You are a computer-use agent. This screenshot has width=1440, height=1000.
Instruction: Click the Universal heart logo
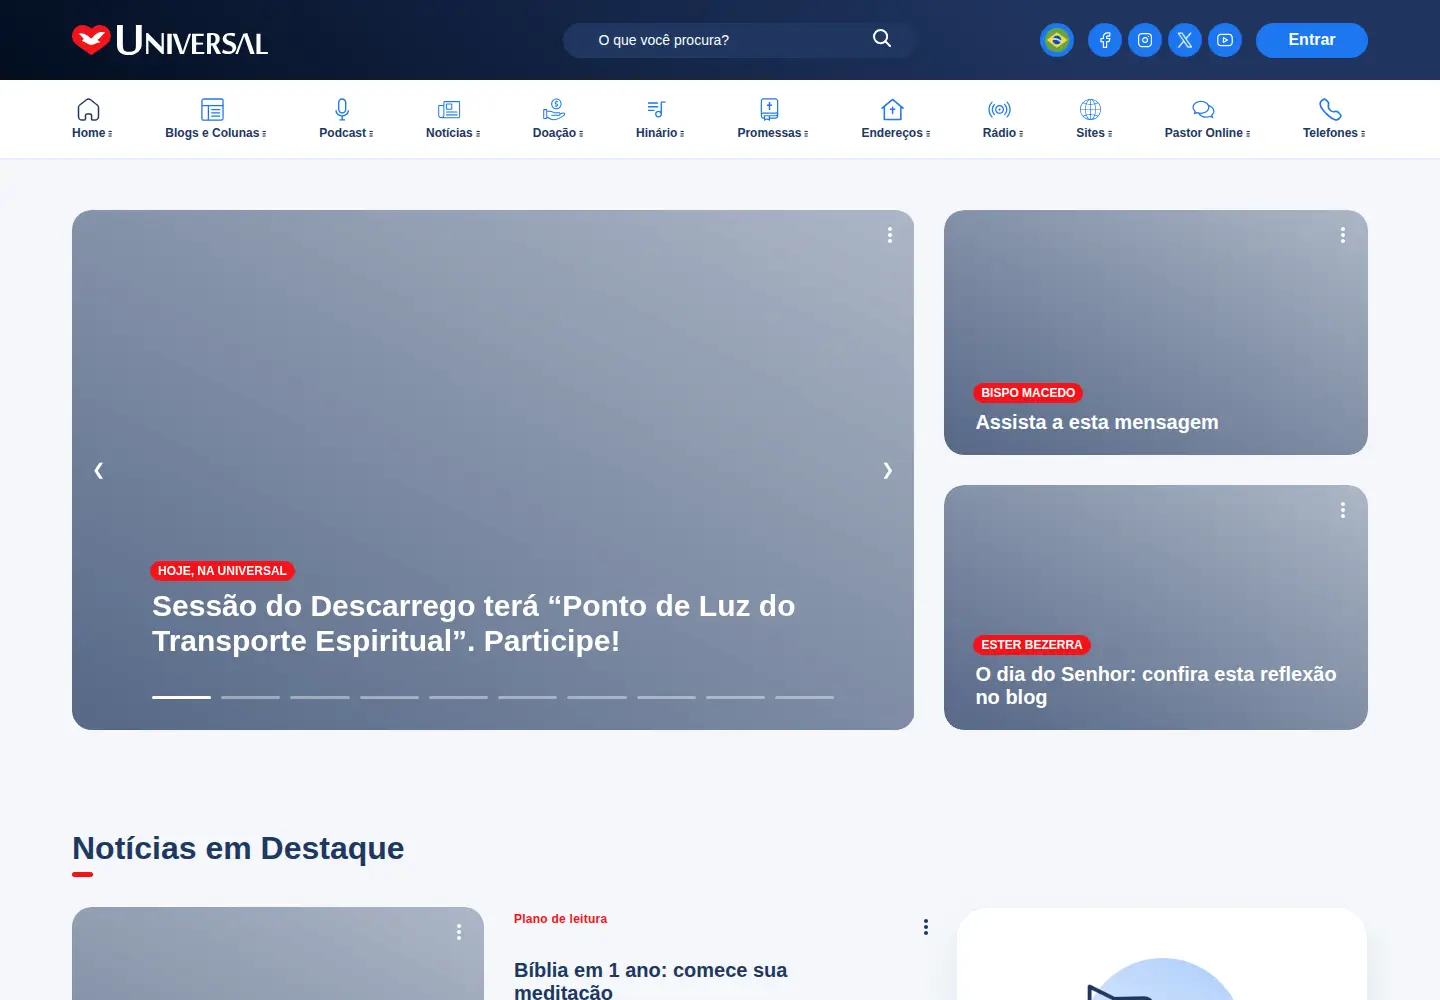[x=170, y=40]
